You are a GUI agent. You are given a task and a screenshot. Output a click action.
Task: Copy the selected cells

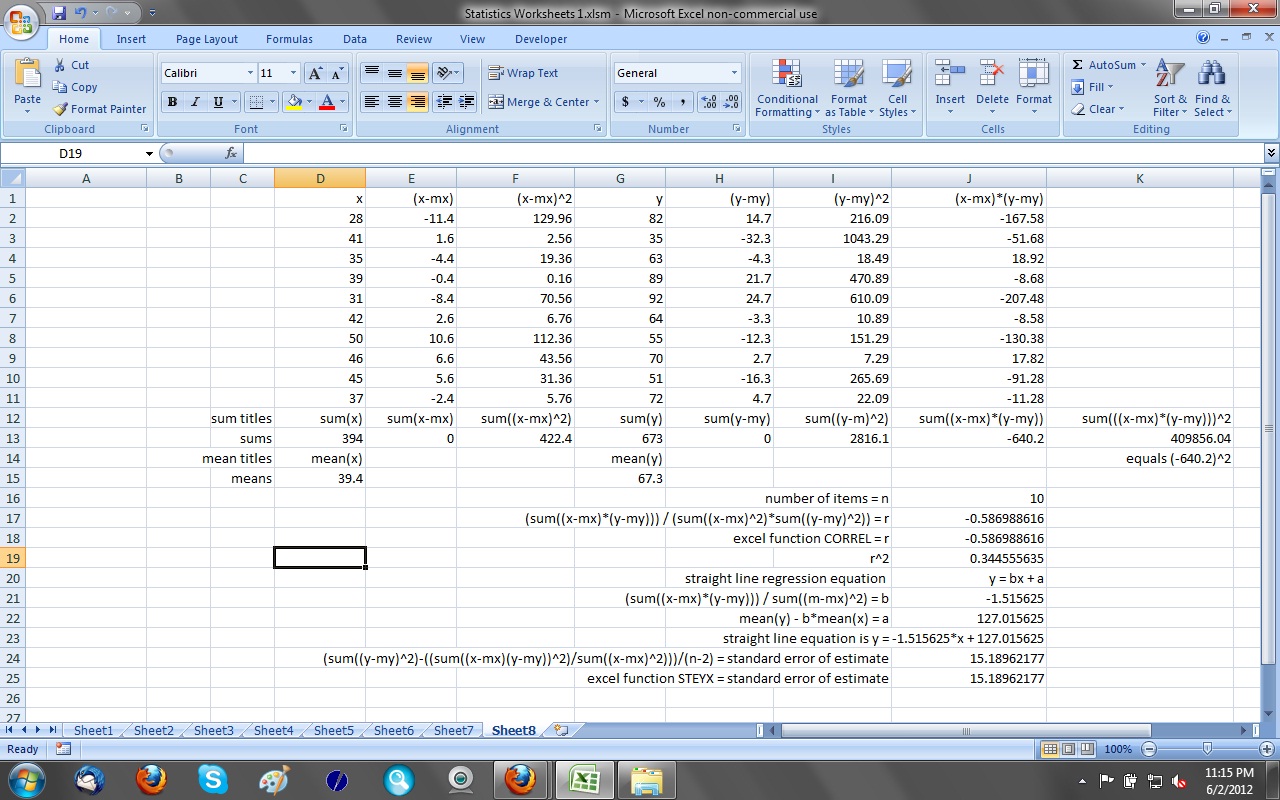75,87
